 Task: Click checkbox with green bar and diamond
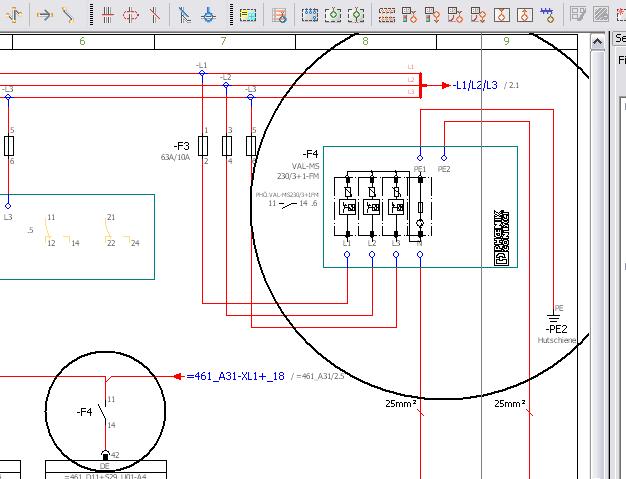[410, 15]
